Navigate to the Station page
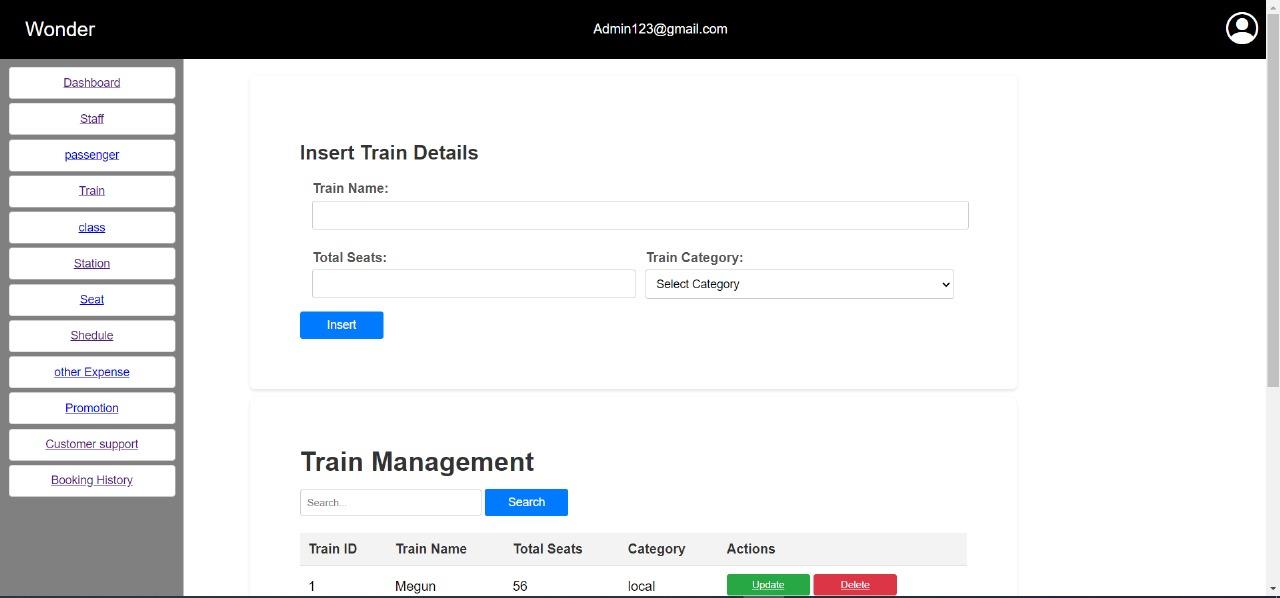The image size is (1280, 598). pos(92,264)
